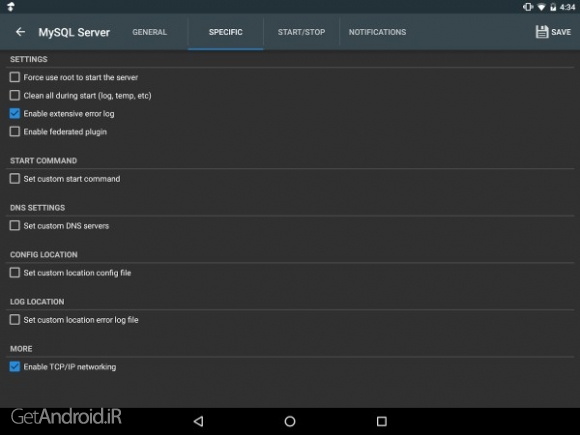Open the Start/Stop tab
This screenshot has width=580, height=435.
tap(301, 32)
